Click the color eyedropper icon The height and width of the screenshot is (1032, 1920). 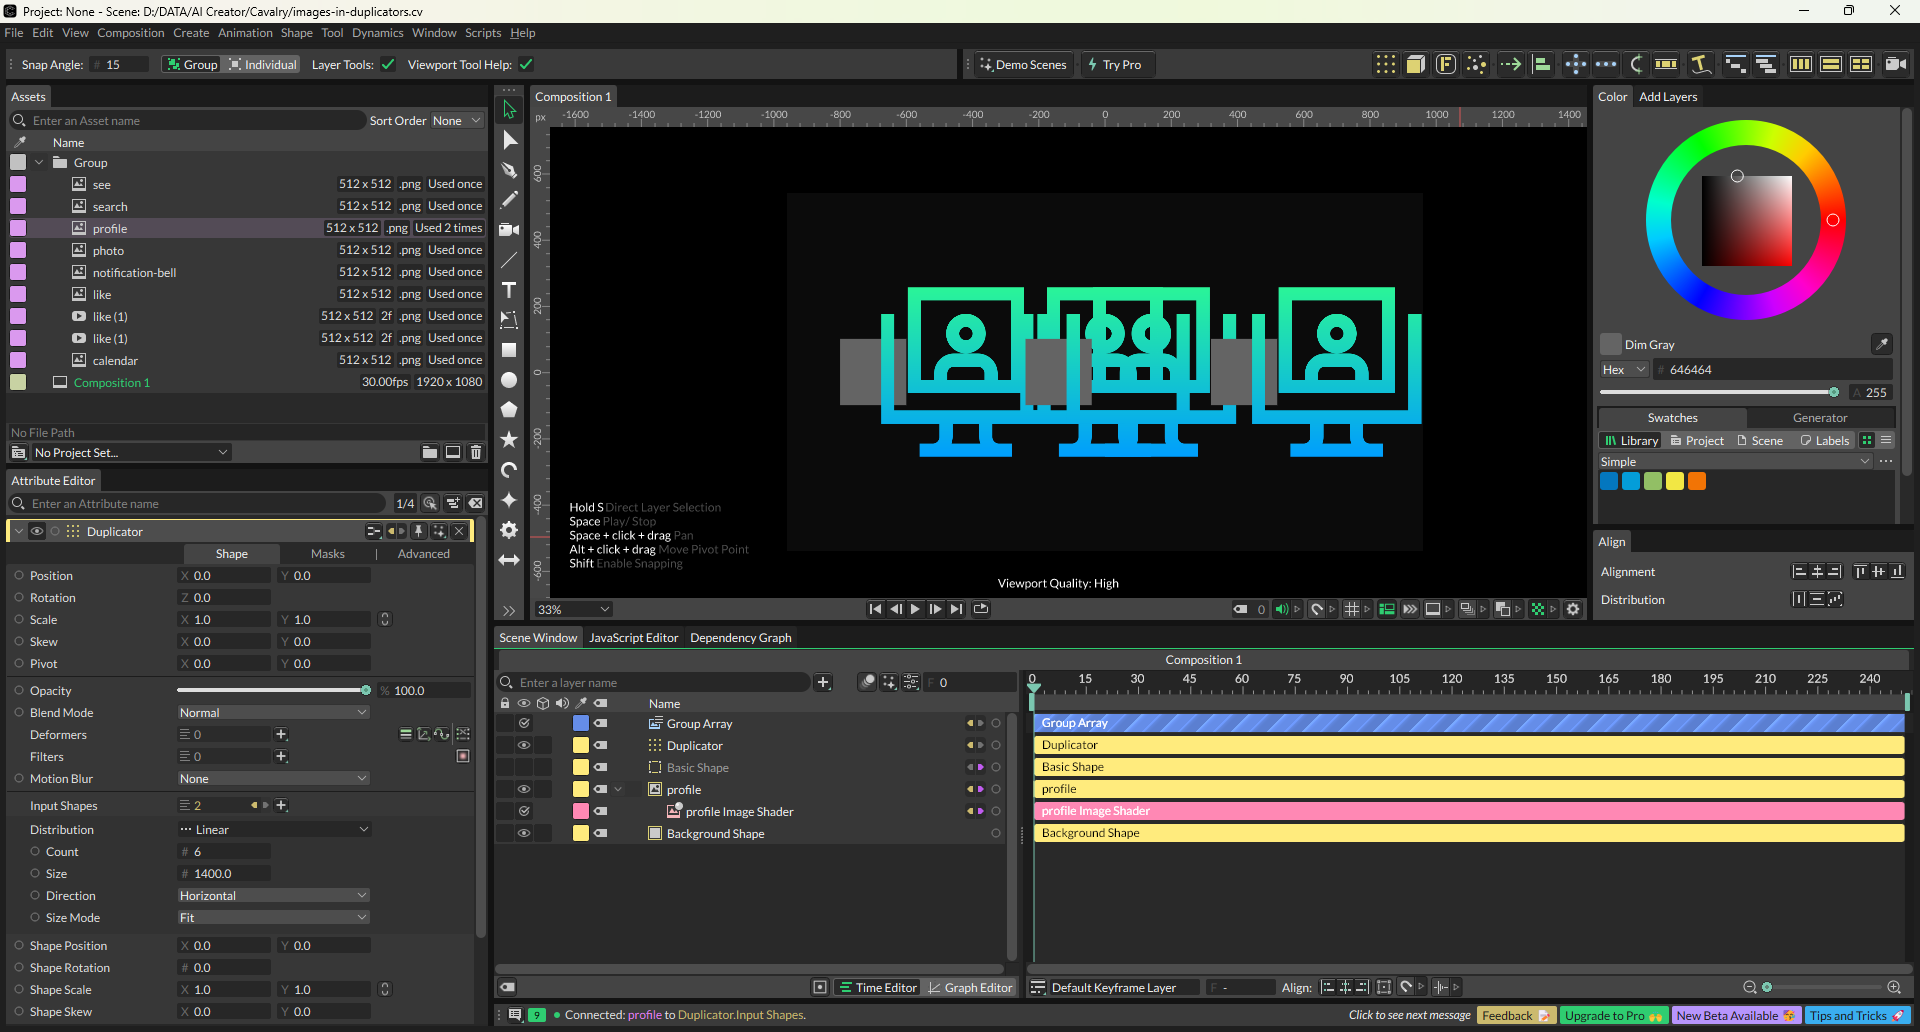tap(1881, 344)
